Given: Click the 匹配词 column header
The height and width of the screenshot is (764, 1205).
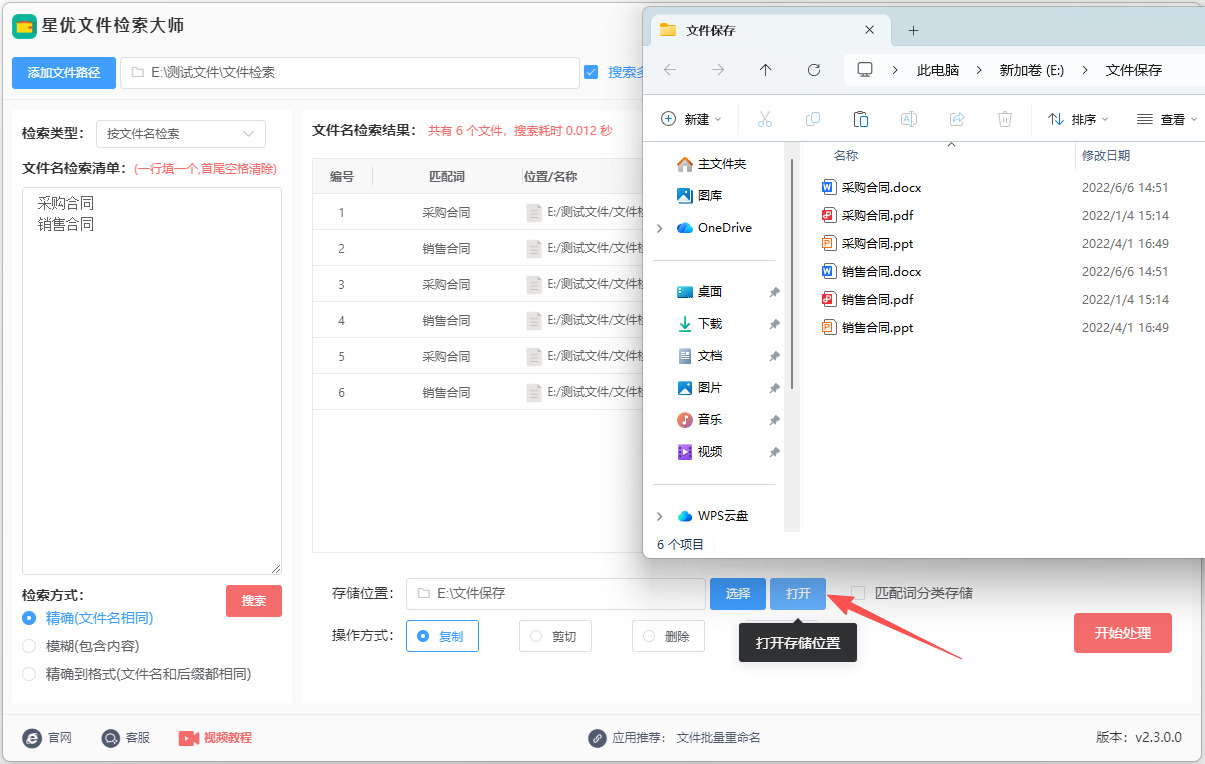Looking at the screenshot, I should click(x=446, y=176).
